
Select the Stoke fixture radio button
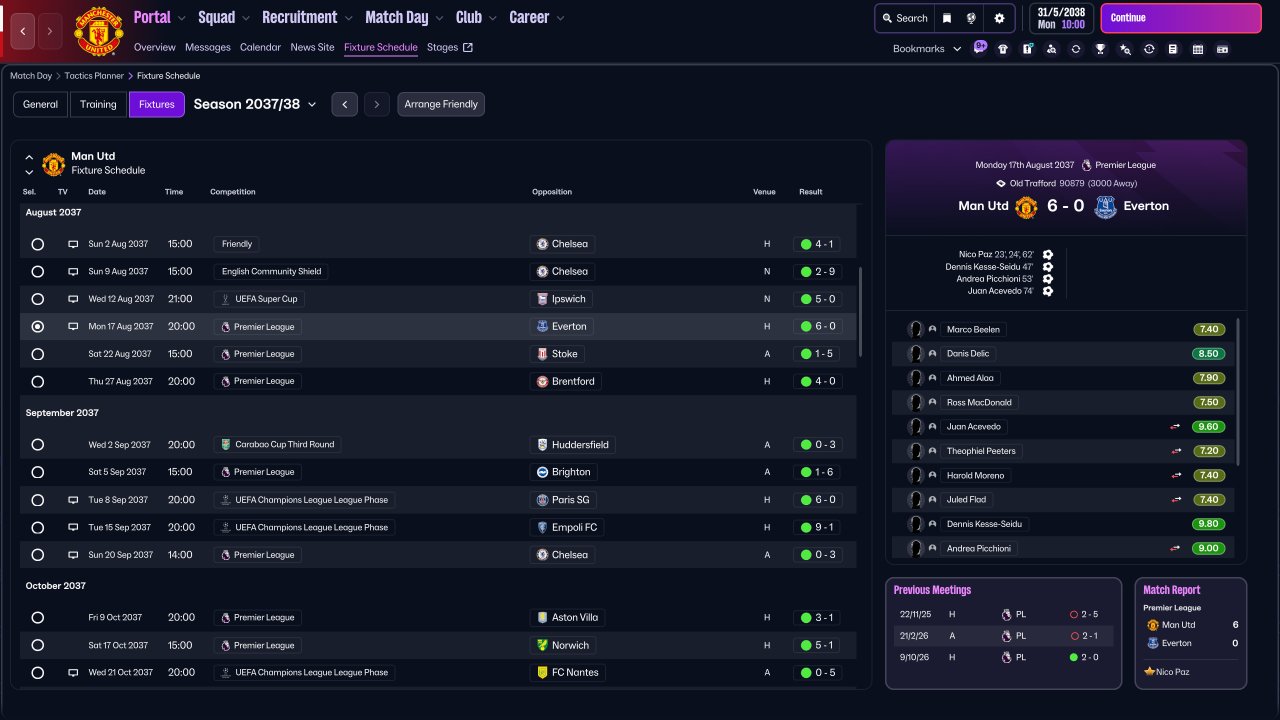coord(38,354)
